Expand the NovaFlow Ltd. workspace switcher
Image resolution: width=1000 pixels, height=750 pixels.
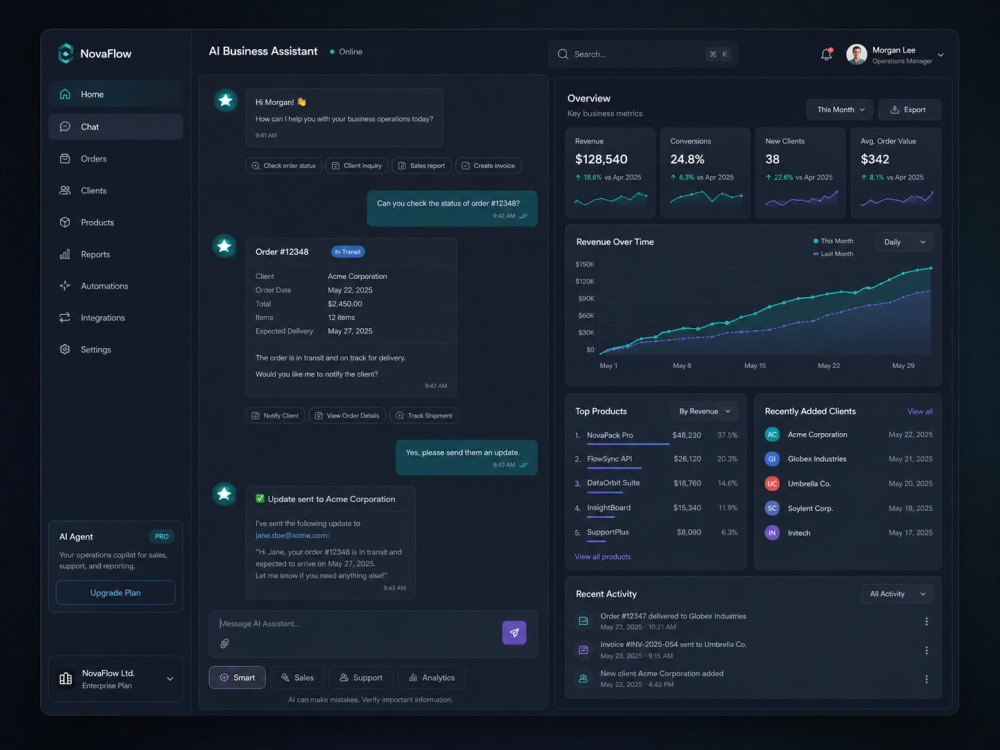coord(170,679)
